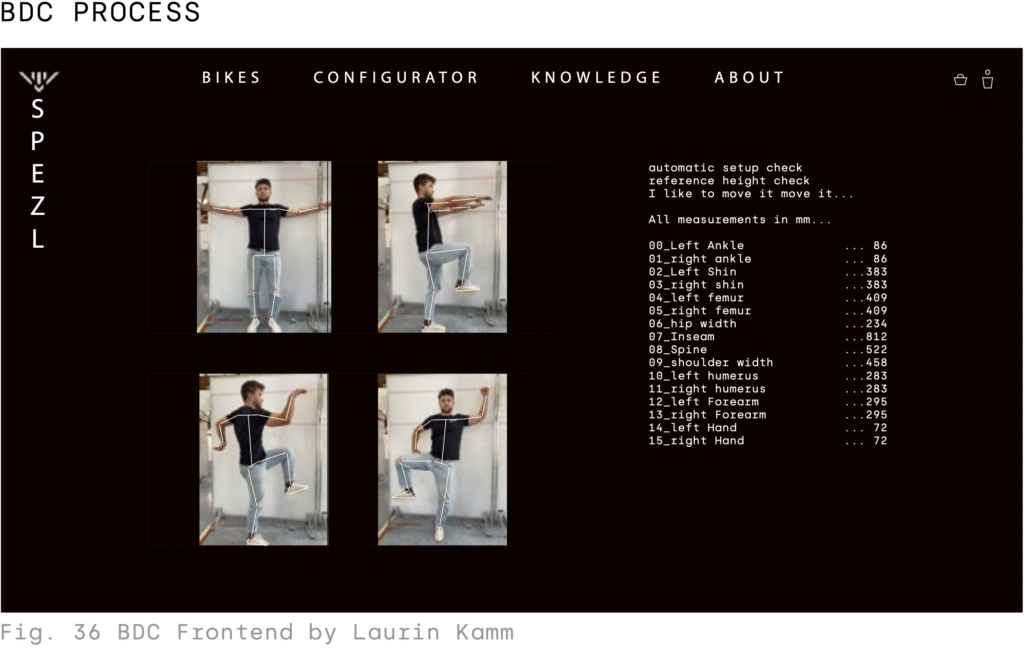1024x656 pixels.
Task: Select the front T-pose photo
Action: (264, 247)
